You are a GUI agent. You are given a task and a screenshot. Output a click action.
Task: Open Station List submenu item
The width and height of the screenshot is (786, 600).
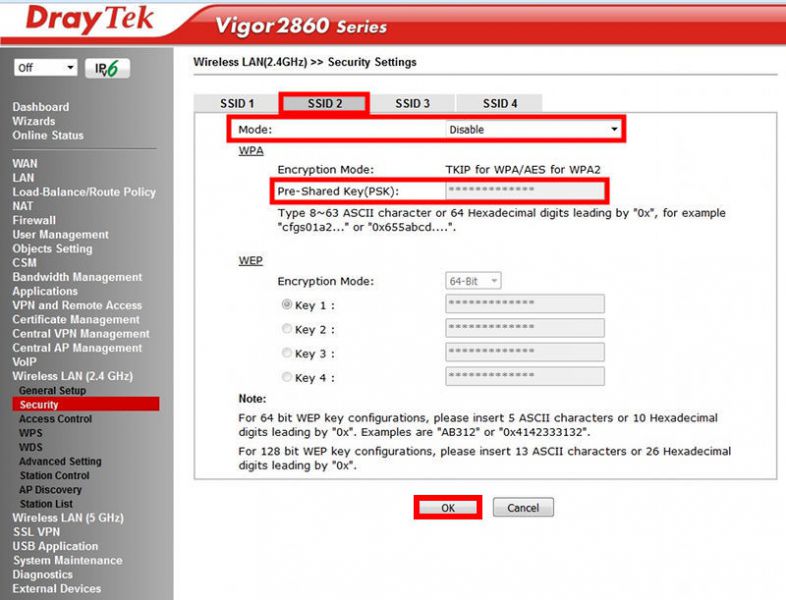[x=46, y=503]
